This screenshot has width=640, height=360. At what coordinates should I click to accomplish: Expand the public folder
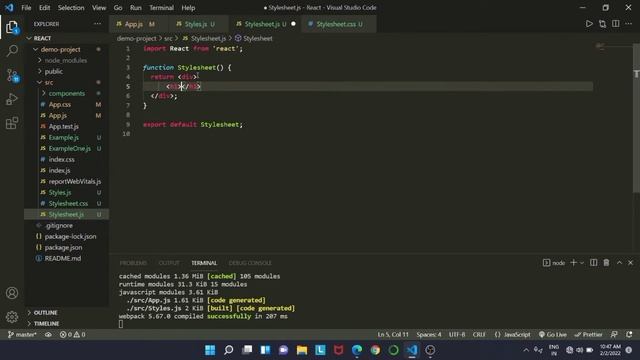pos(67,71)
